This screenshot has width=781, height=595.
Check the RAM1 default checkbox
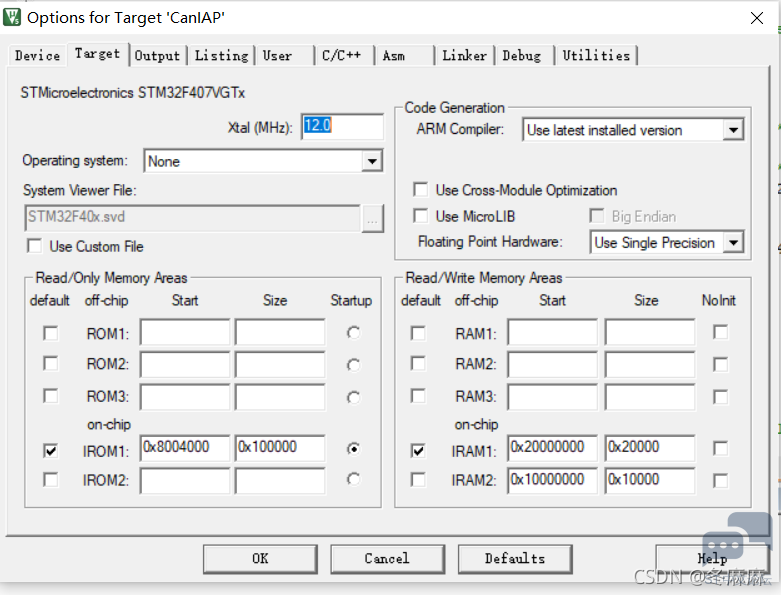pos(418,333)
